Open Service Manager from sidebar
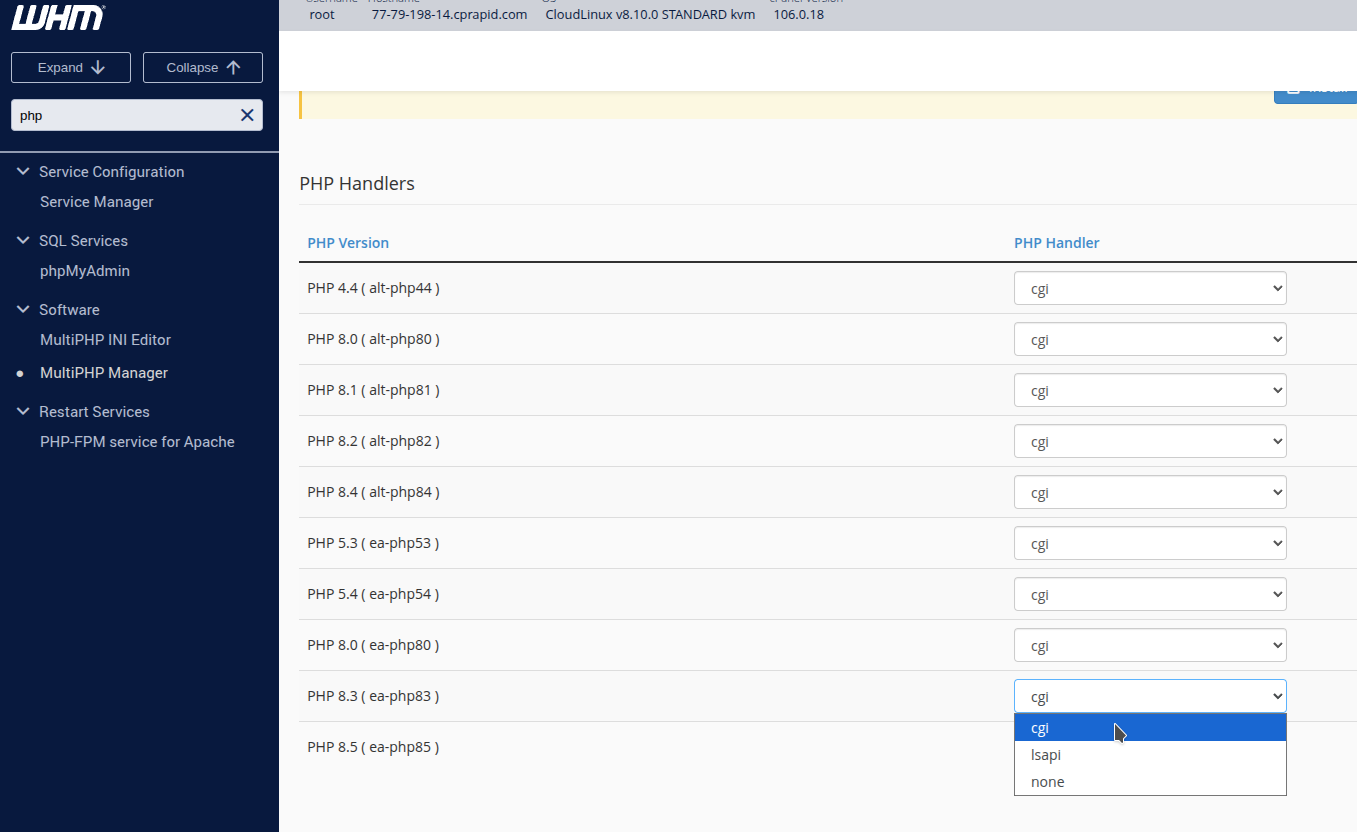This screenshot has width=1357, height=832. click(x=97, y=202)
